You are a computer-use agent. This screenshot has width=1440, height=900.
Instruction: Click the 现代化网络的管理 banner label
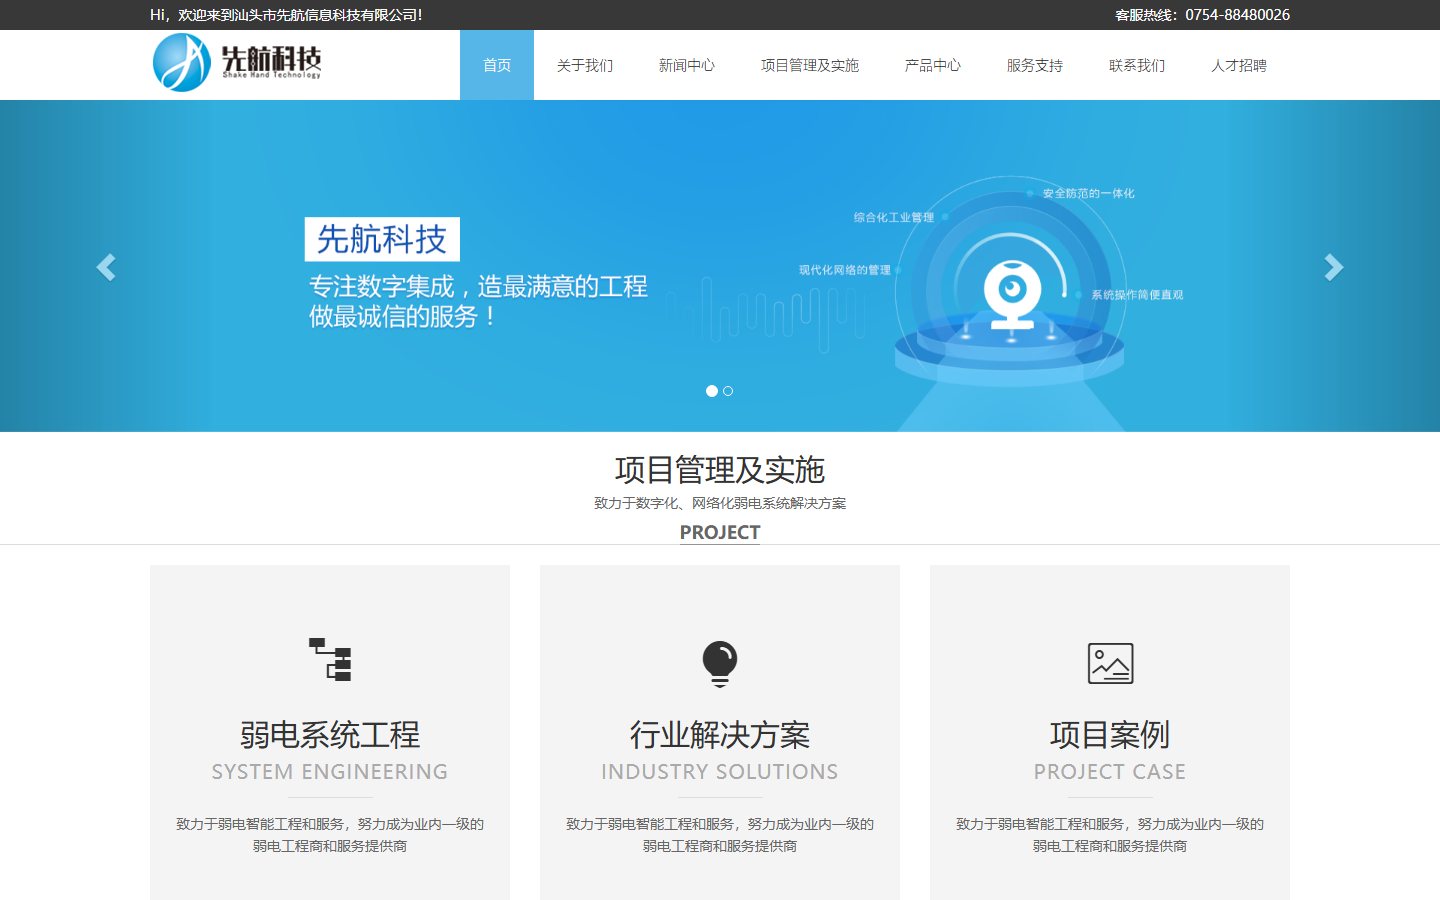click(845, 270)
